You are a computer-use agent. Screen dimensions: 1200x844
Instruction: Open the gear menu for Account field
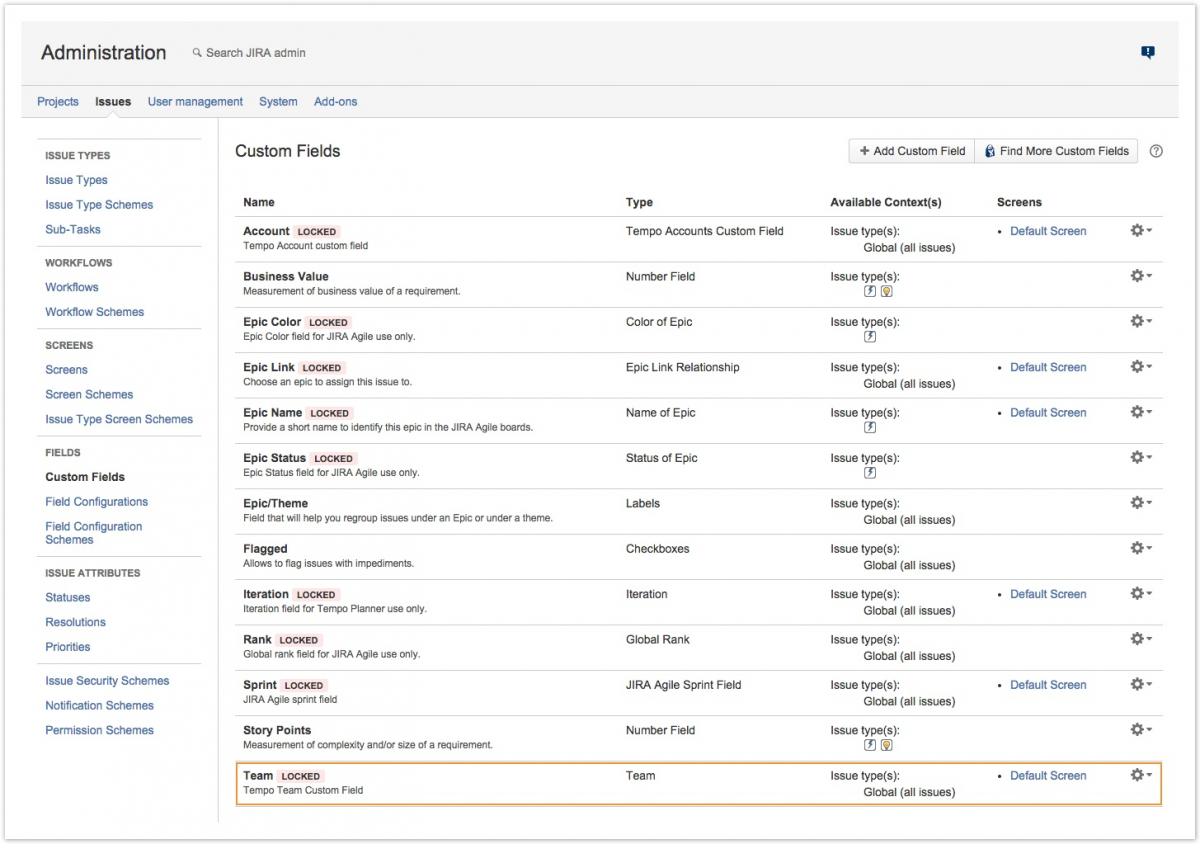[x=1140, y=231]
